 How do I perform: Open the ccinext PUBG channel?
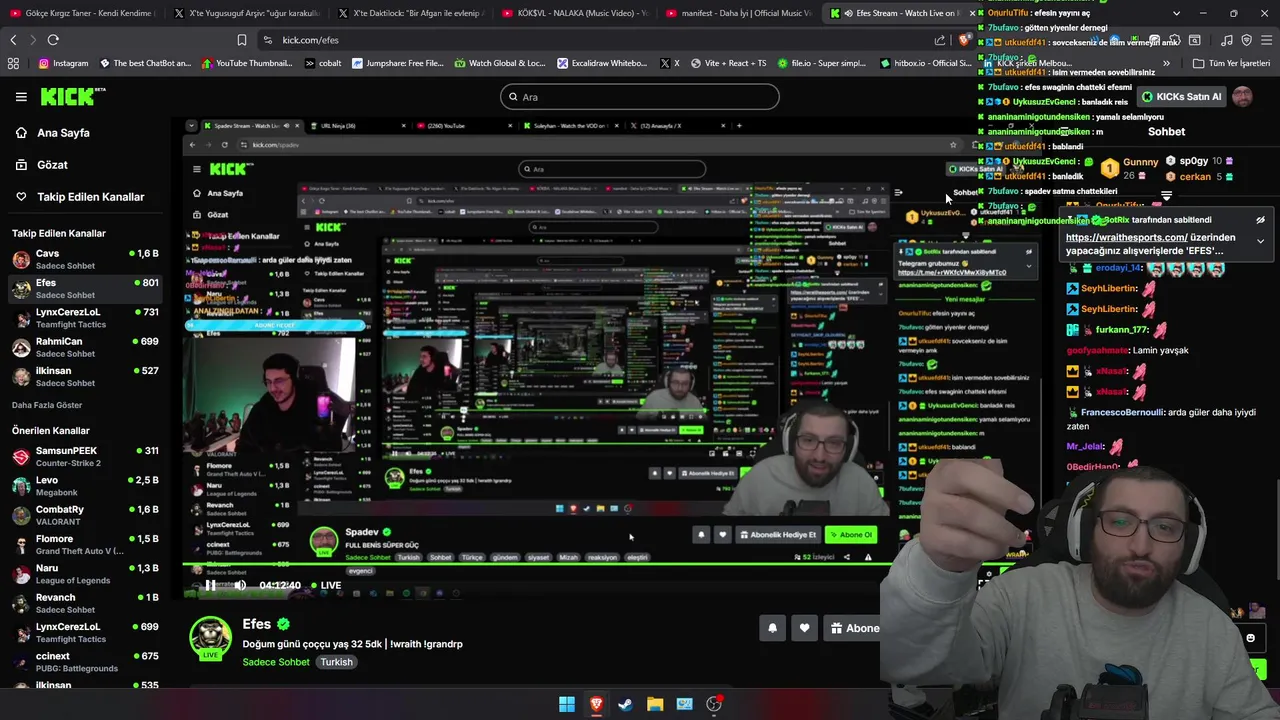85,662
